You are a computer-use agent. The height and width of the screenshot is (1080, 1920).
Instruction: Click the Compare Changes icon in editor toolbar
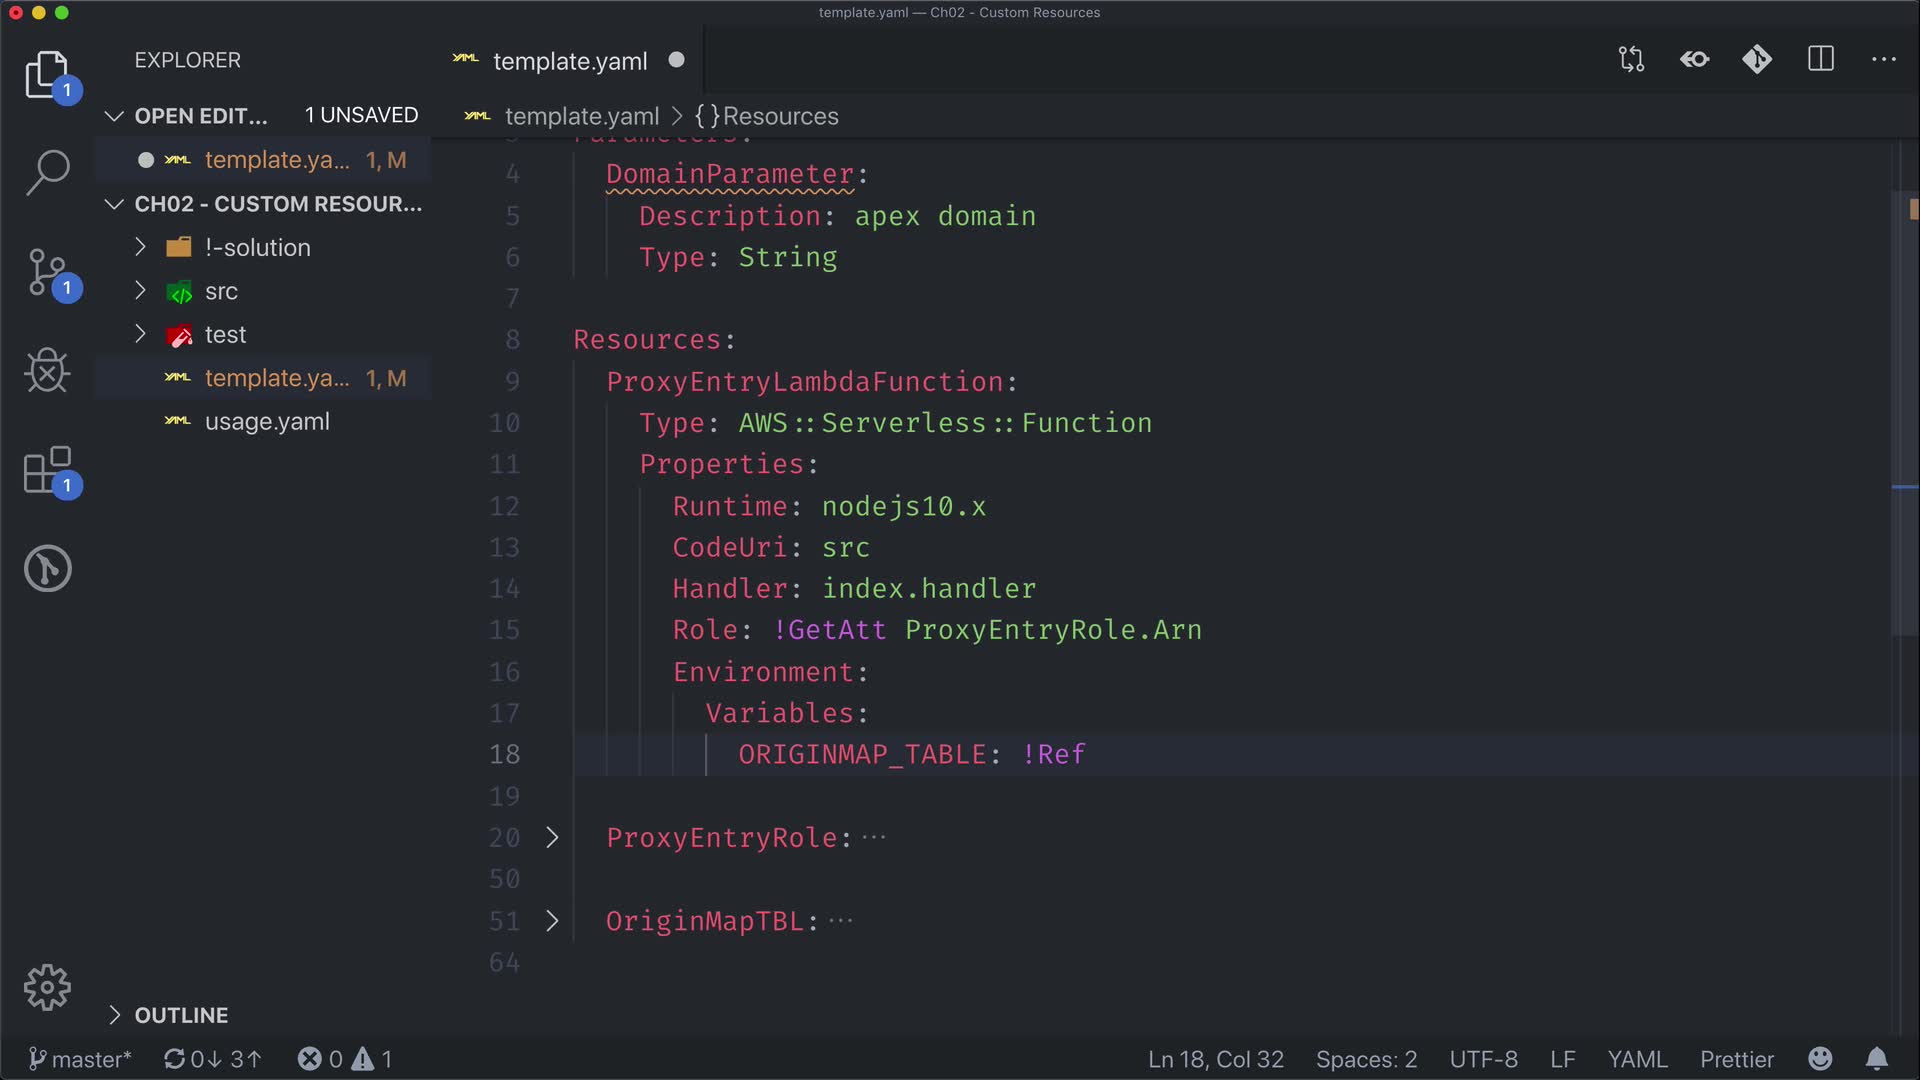(1631, 60)
